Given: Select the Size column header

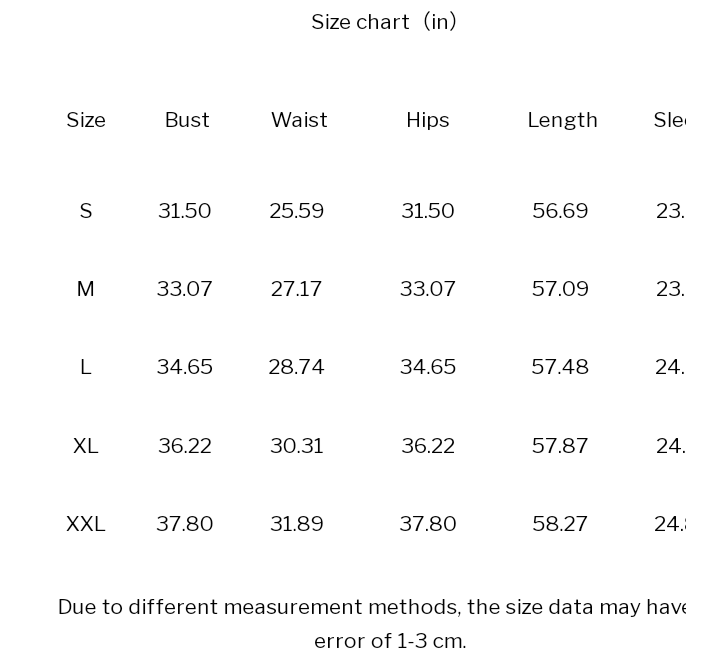Looking at the screenshot, I should tap(86, 120).
